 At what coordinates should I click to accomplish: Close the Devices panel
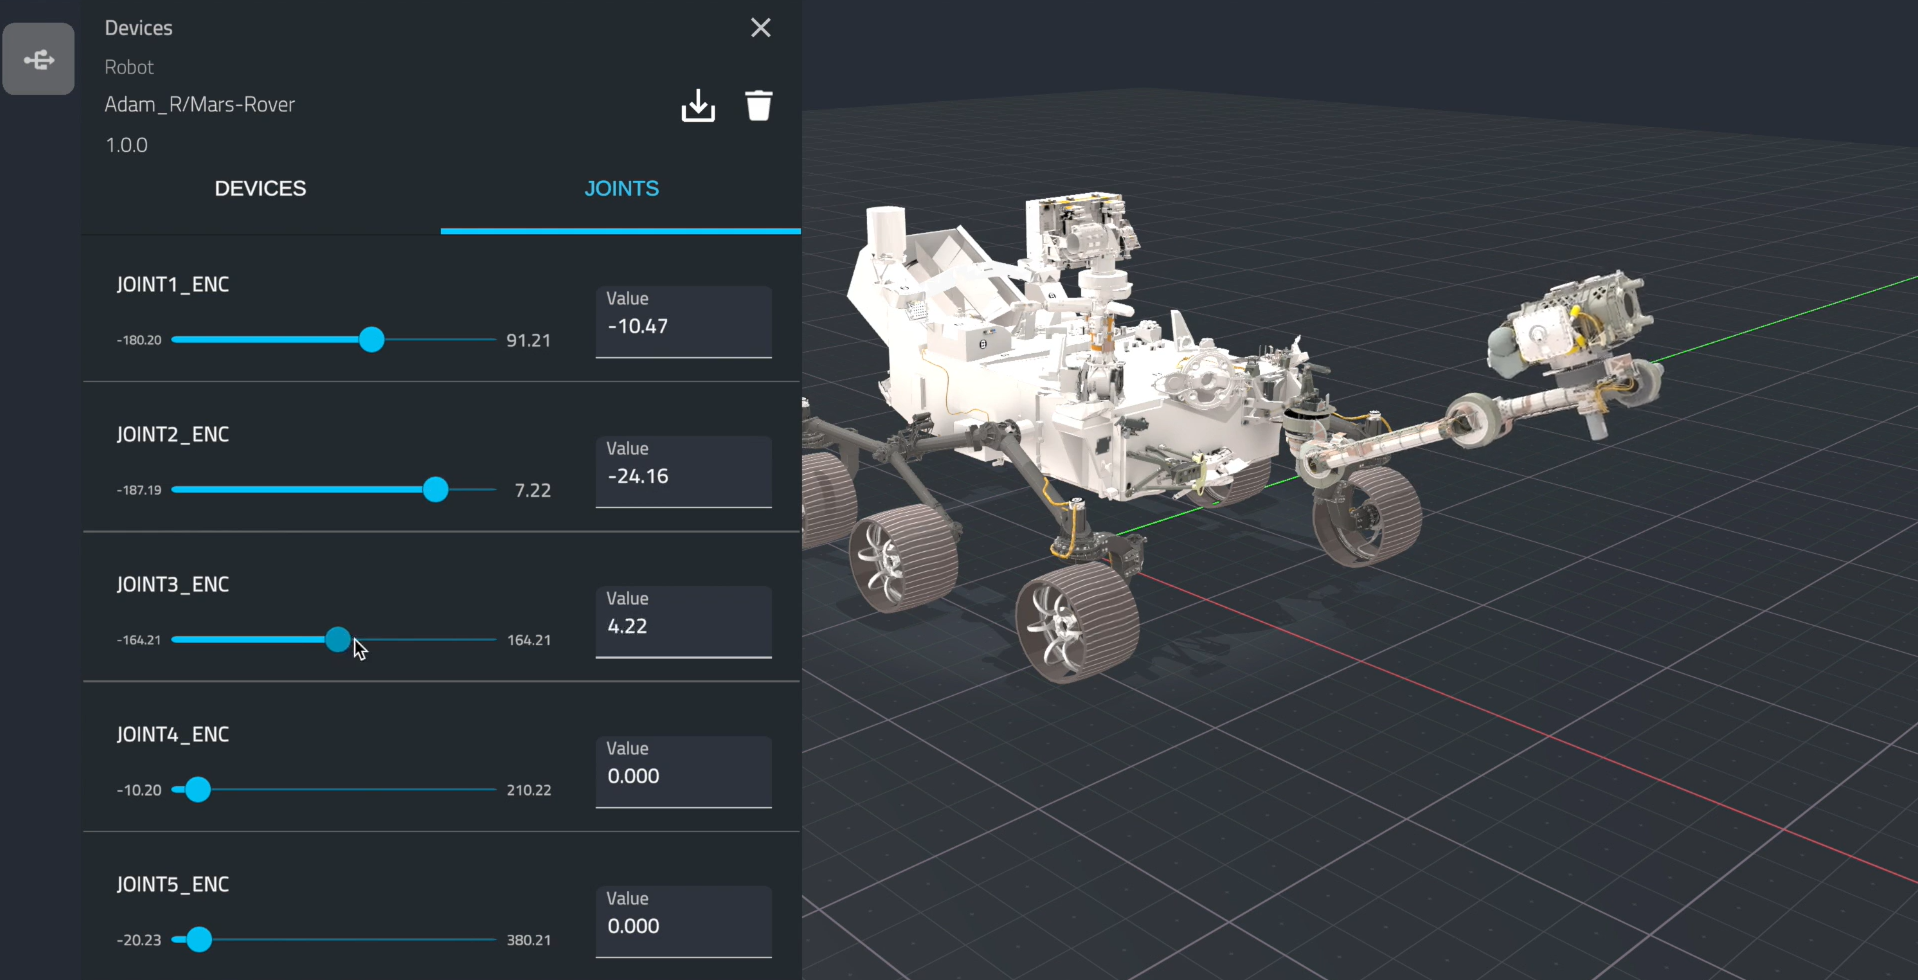[x=761, y=28]
